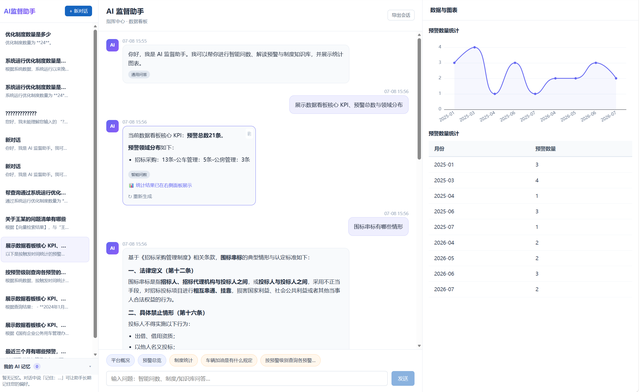Viewport: 640px width, 392px height.
Task: Open conversation 帮查询通过系统运行优化
Action: [x=45, y=196]
